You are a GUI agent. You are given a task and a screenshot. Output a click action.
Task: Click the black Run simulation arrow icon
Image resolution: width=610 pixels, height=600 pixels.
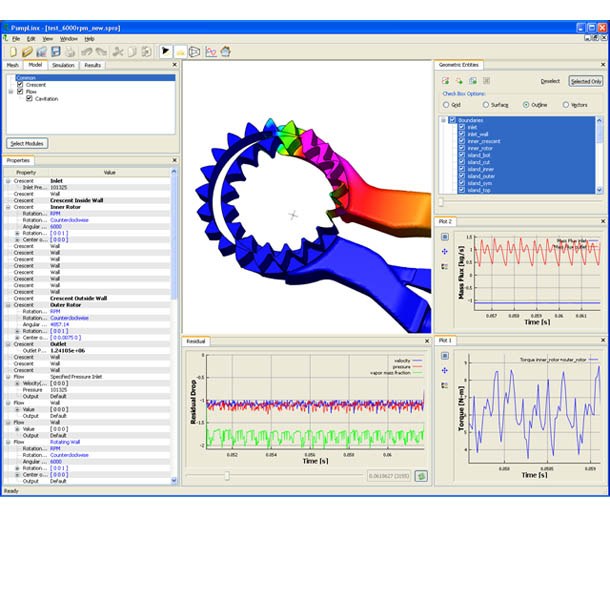(166, 51)
